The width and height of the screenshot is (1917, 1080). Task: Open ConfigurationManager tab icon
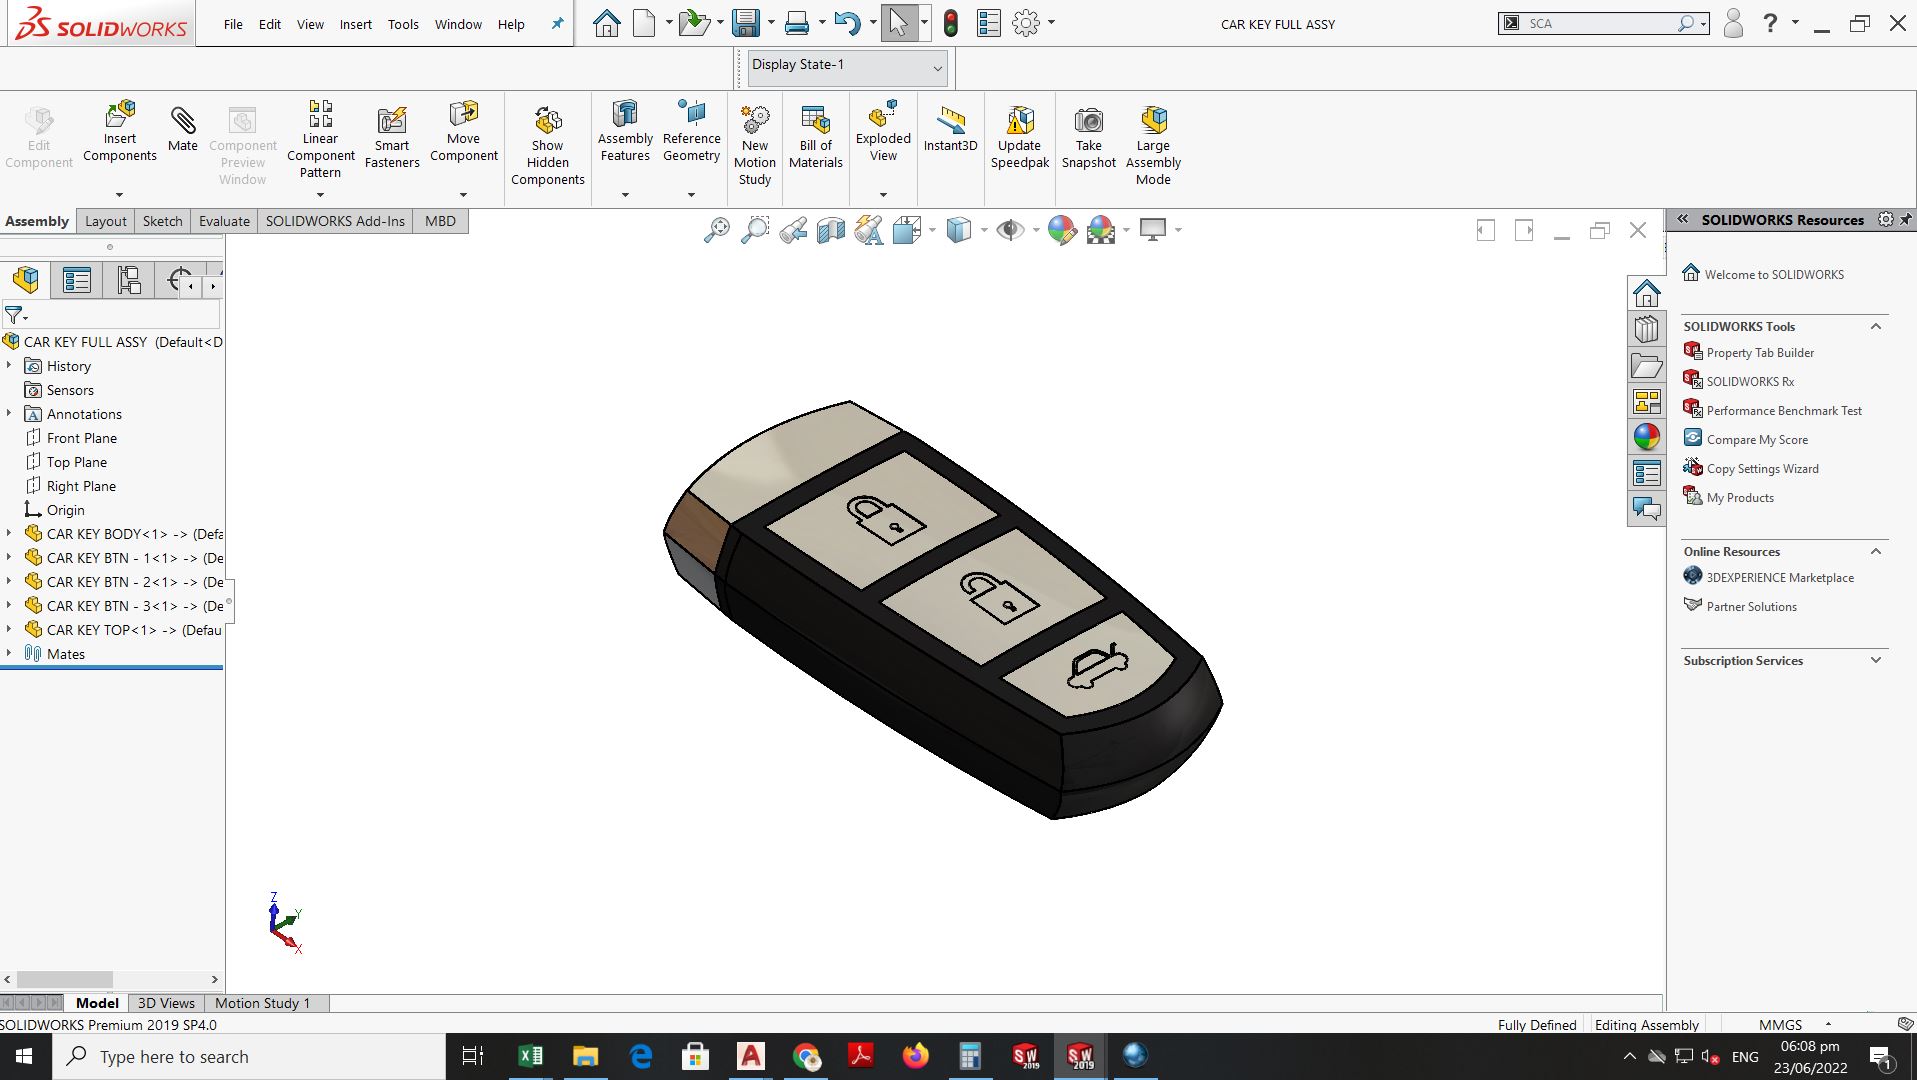pos(128,280)
